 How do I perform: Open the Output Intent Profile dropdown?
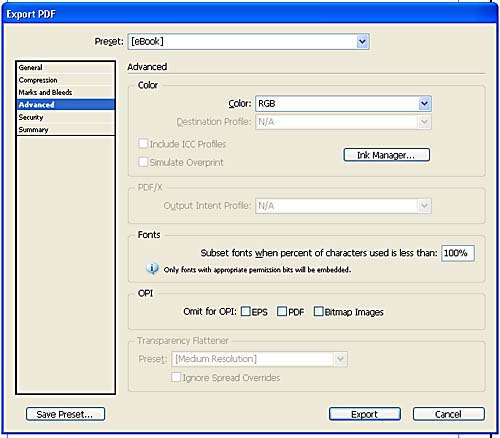tap(343, 206)
